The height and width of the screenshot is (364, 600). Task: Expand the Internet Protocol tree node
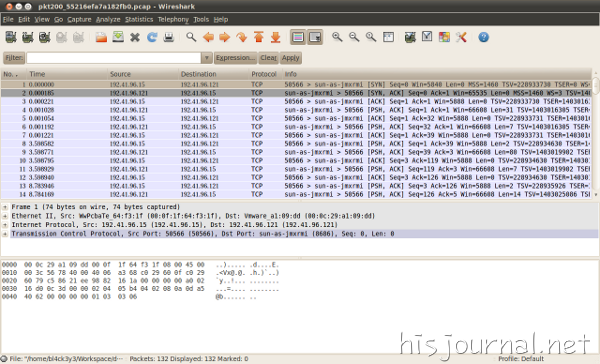pos(5,225)
